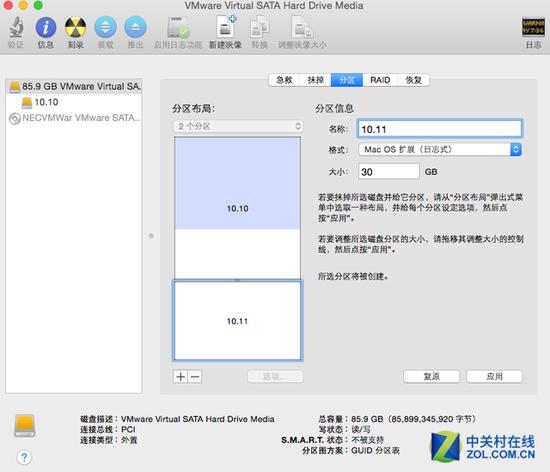Image resolution: width=550 pixels, height=472 pixels.
Task: Add a partition with the plus button
Action: (x=181, y=377)
